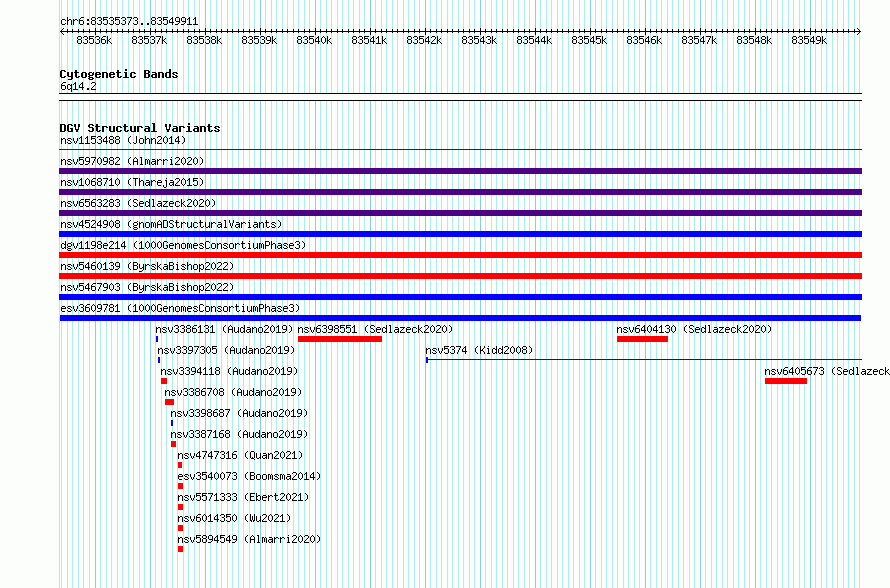Viewport: 890px width, 588px height.
Task: Select the nsv6398551 (Sedlazeck2020) label
Action: [x=376, y=329]
